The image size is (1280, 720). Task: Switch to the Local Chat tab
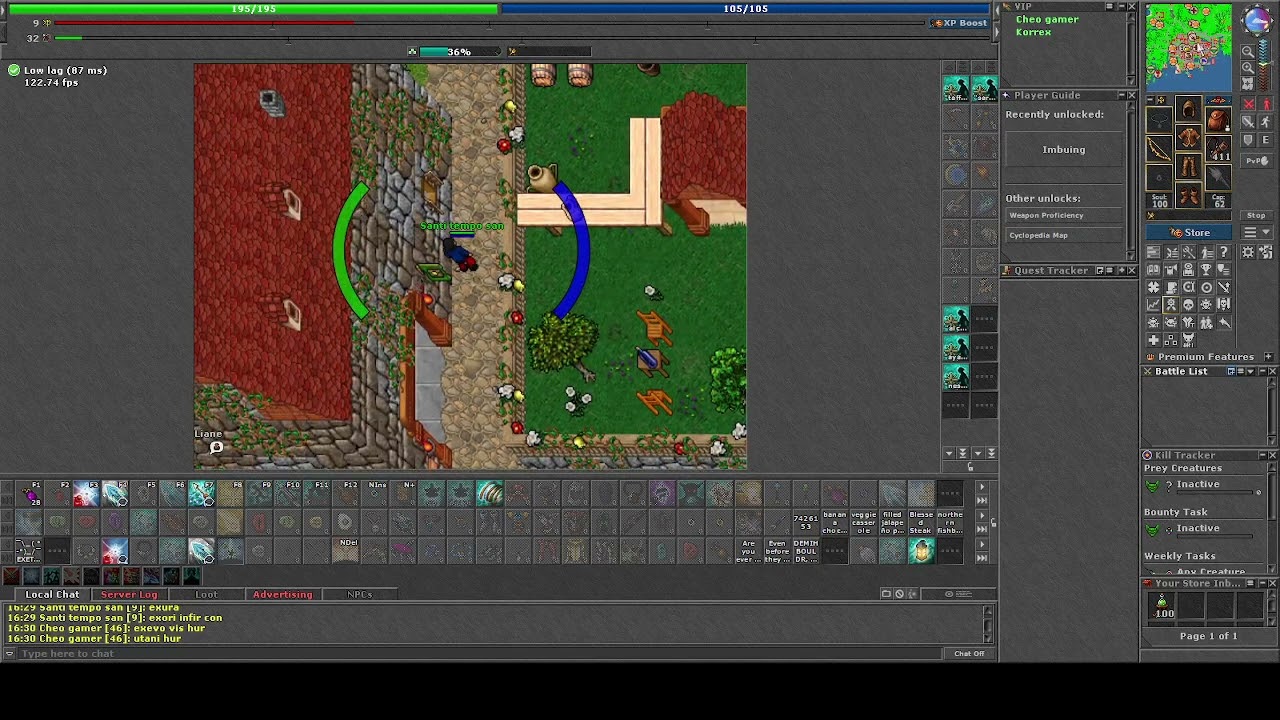[x=52, y=594]
